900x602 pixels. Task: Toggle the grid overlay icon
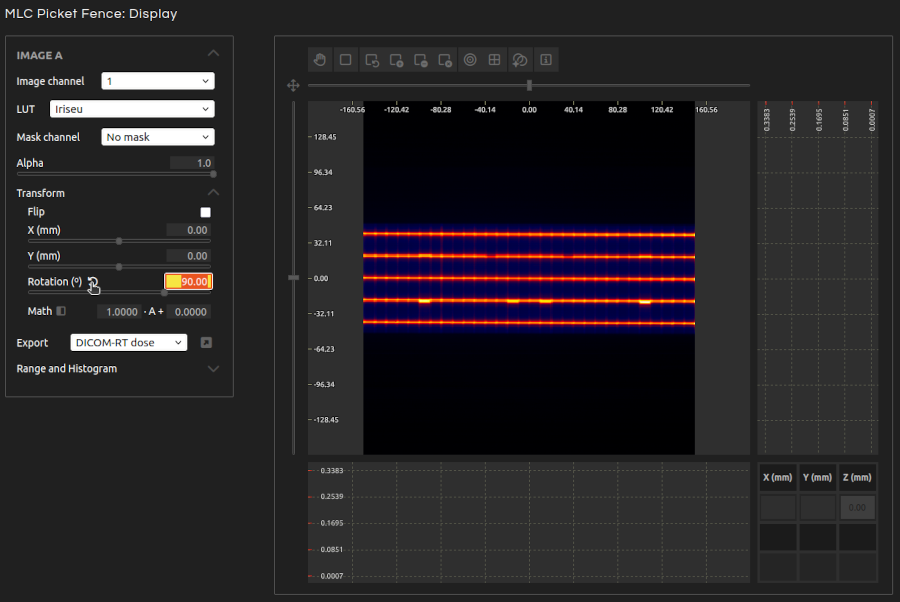pos(494,60)
